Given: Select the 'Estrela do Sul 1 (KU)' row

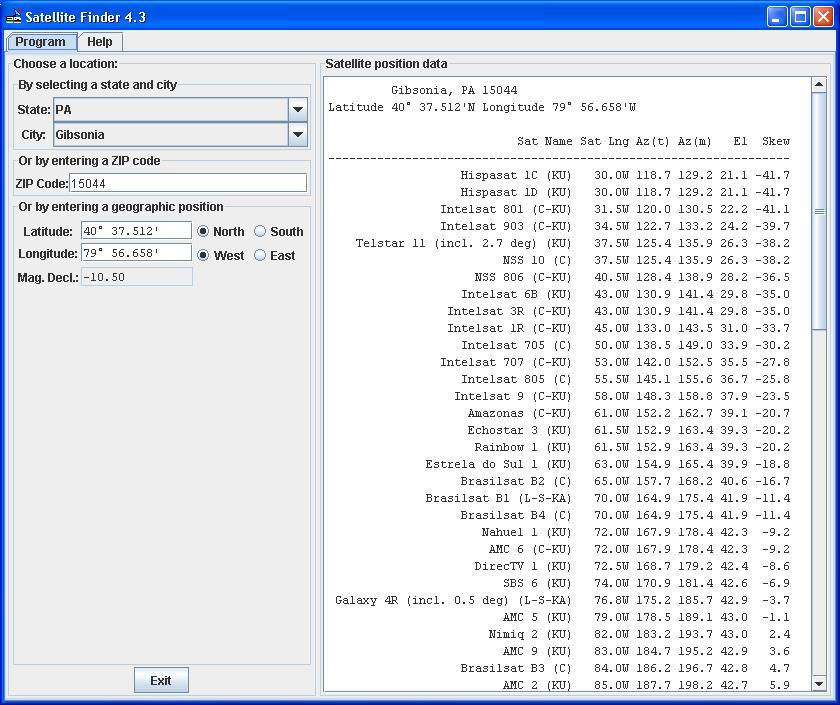Looking at the screenshot, I should tap(559, 464).
